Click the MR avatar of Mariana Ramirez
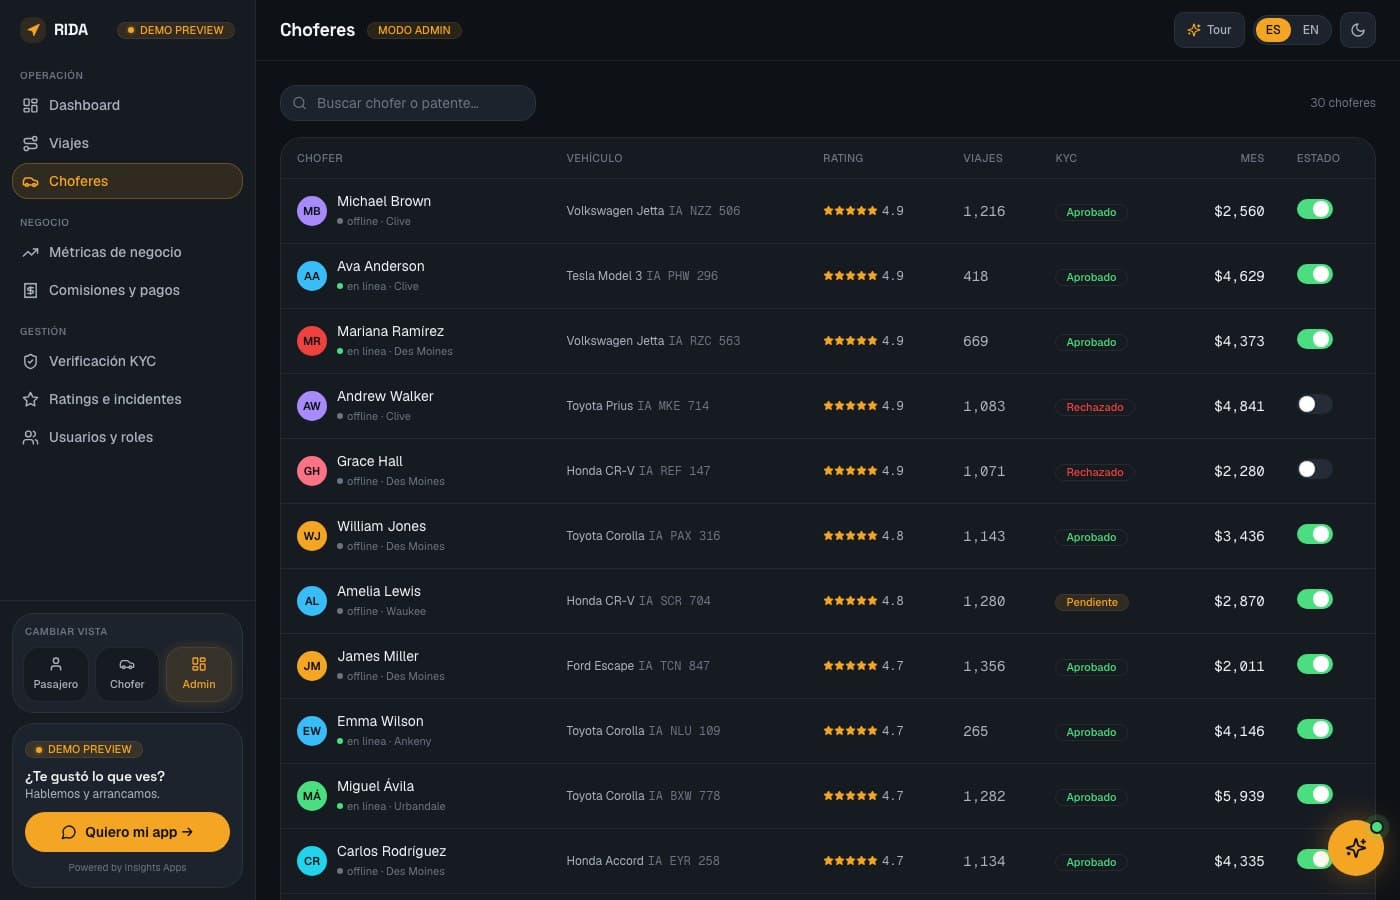The height and width of the screenshot is (900, 1400). click(x=312, y=341)
